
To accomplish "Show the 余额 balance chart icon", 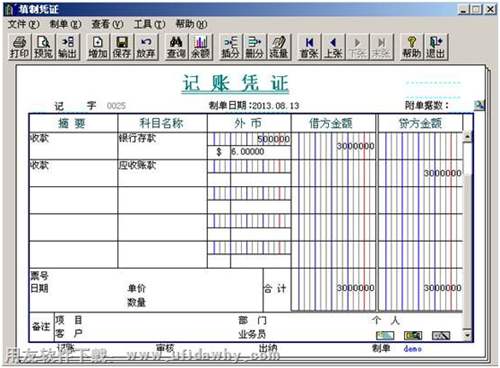I will tap(200, 47).
